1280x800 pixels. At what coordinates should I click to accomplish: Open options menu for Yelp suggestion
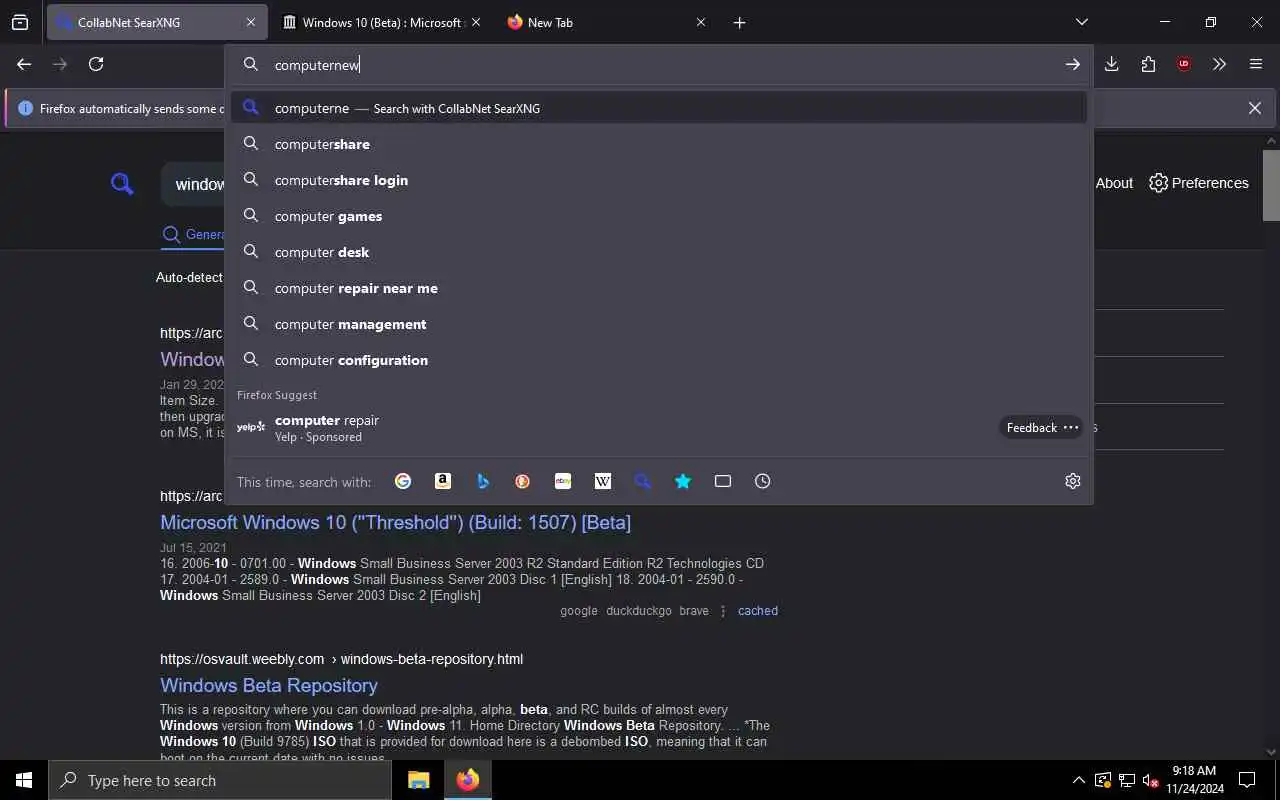(x=1071, y=427)
